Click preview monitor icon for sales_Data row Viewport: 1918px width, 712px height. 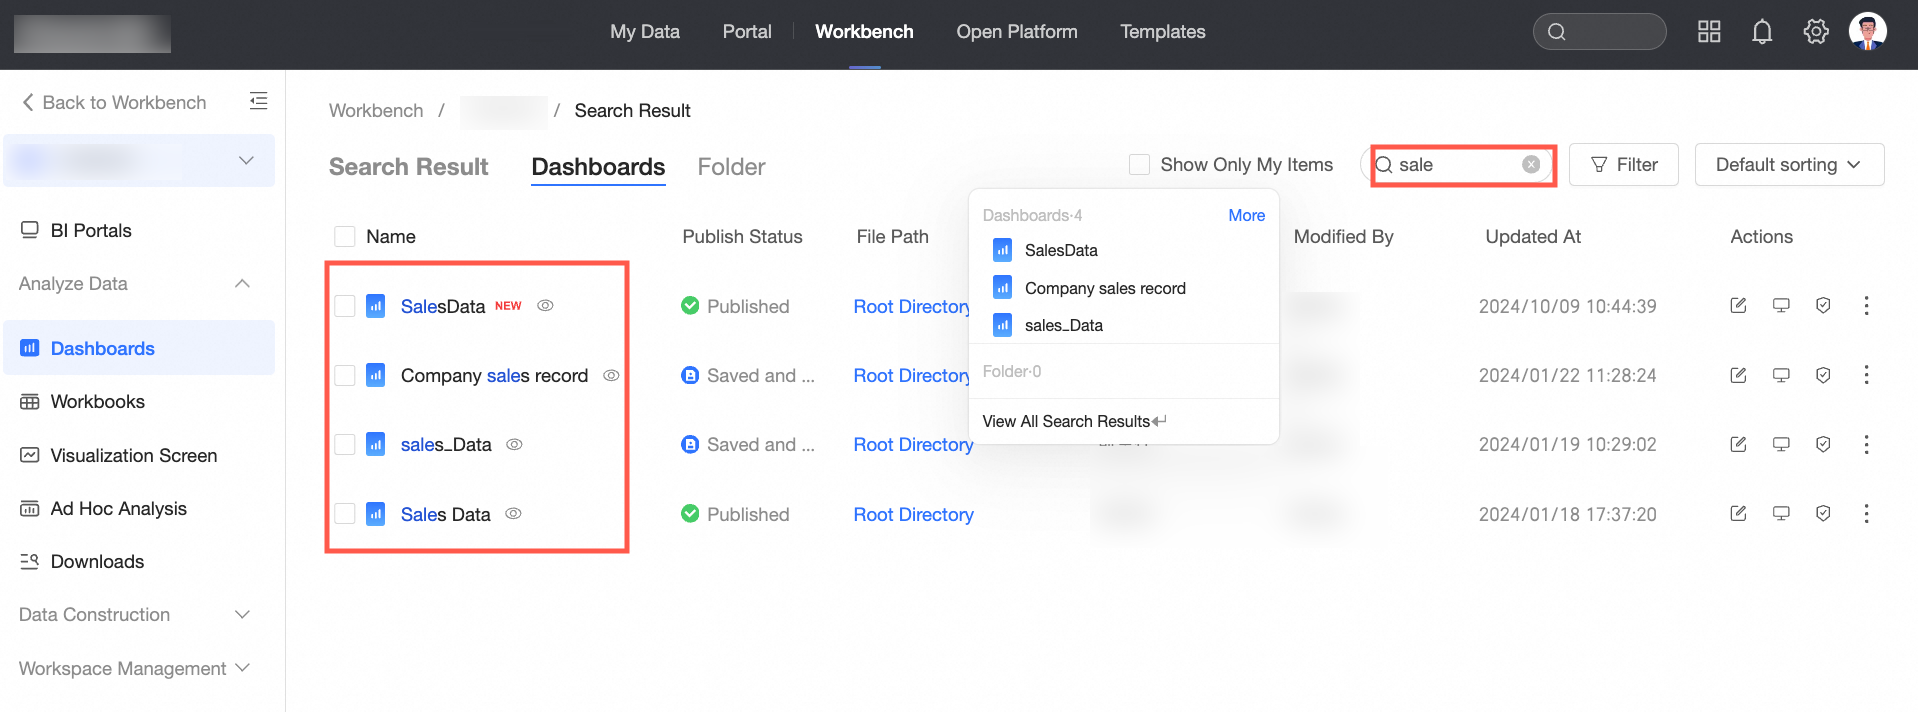[1781, 444]
